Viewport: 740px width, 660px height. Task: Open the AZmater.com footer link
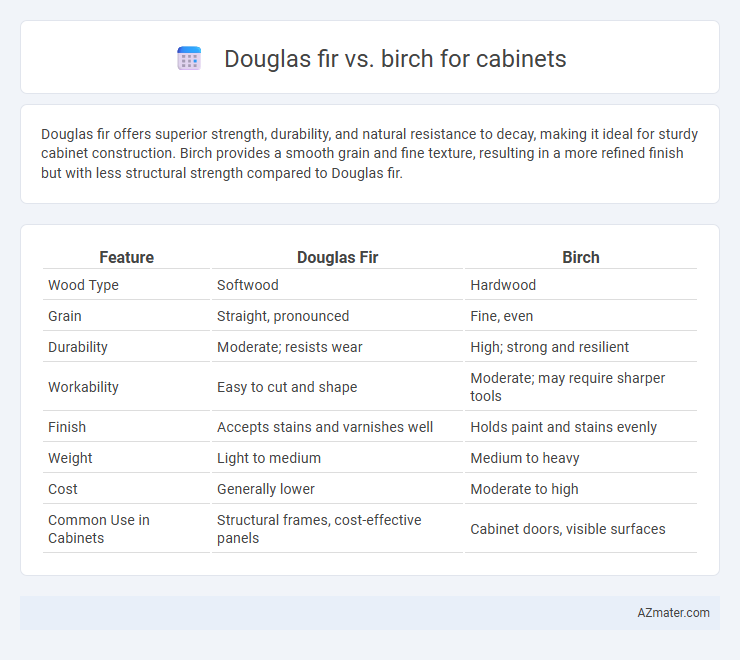[673, 612]
